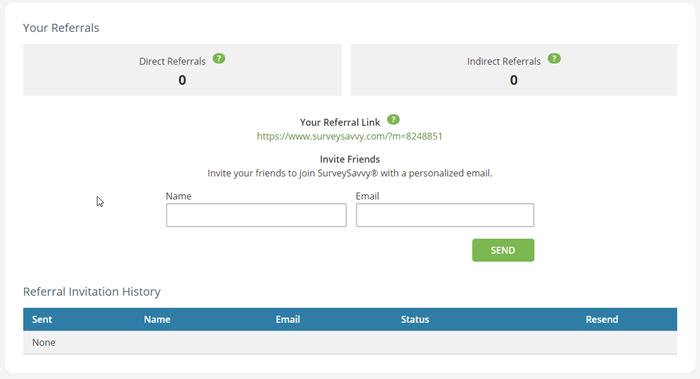Click the Direct Referrals count of 0
This screenshot has height=379, width=700.
(x=182, y=80)
